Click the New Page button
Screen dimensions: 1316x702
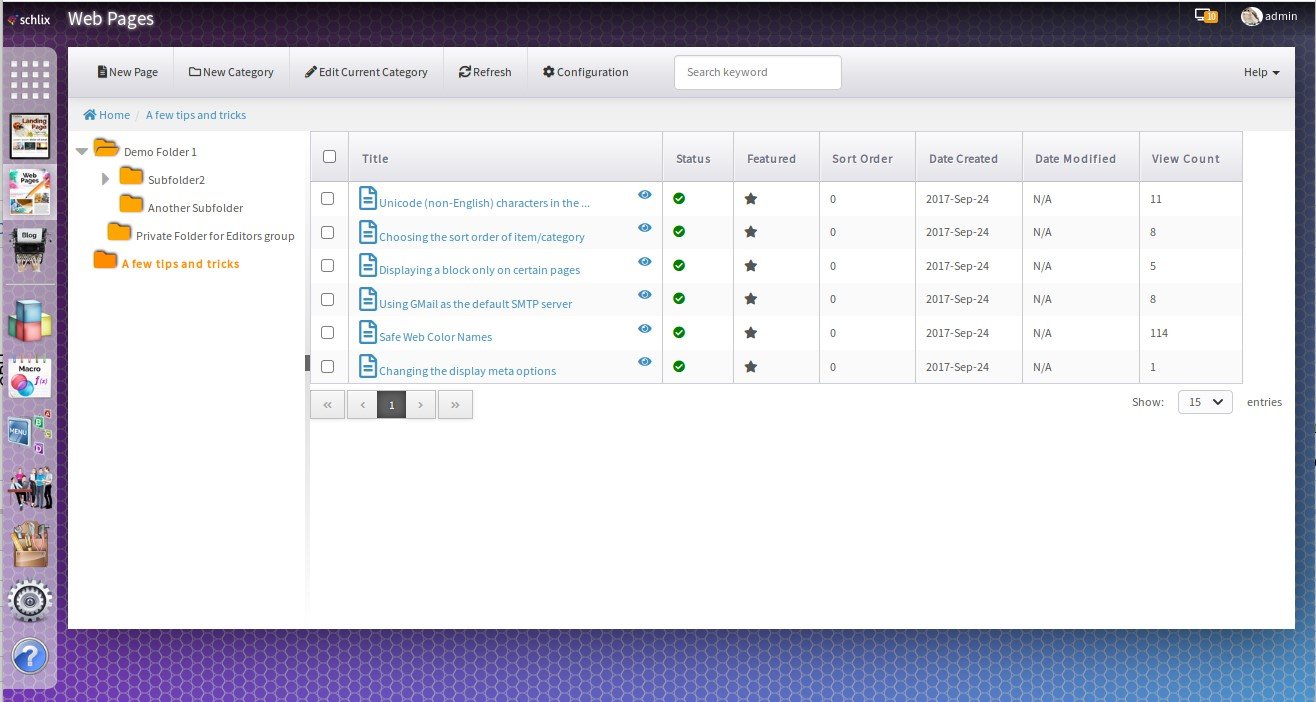[127, 72]
